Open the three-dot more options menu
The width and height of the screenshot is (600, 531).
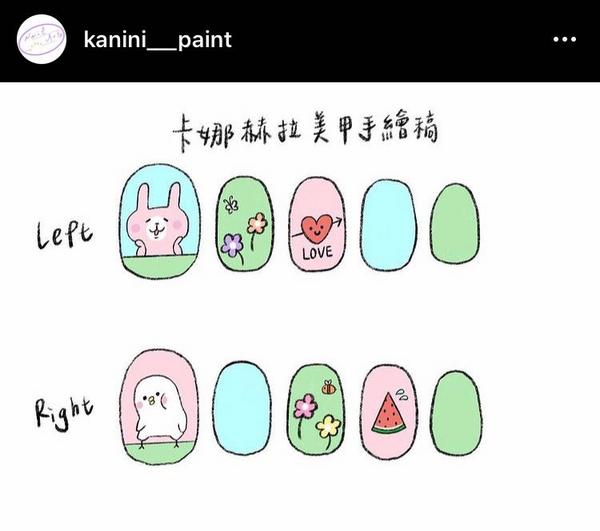[564, 39]
